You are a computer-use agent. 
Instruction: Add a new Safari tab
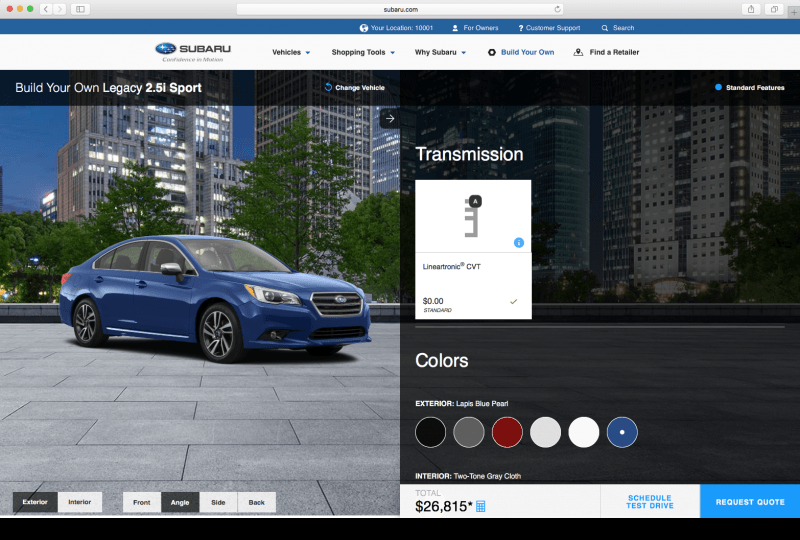pos(794,12)
